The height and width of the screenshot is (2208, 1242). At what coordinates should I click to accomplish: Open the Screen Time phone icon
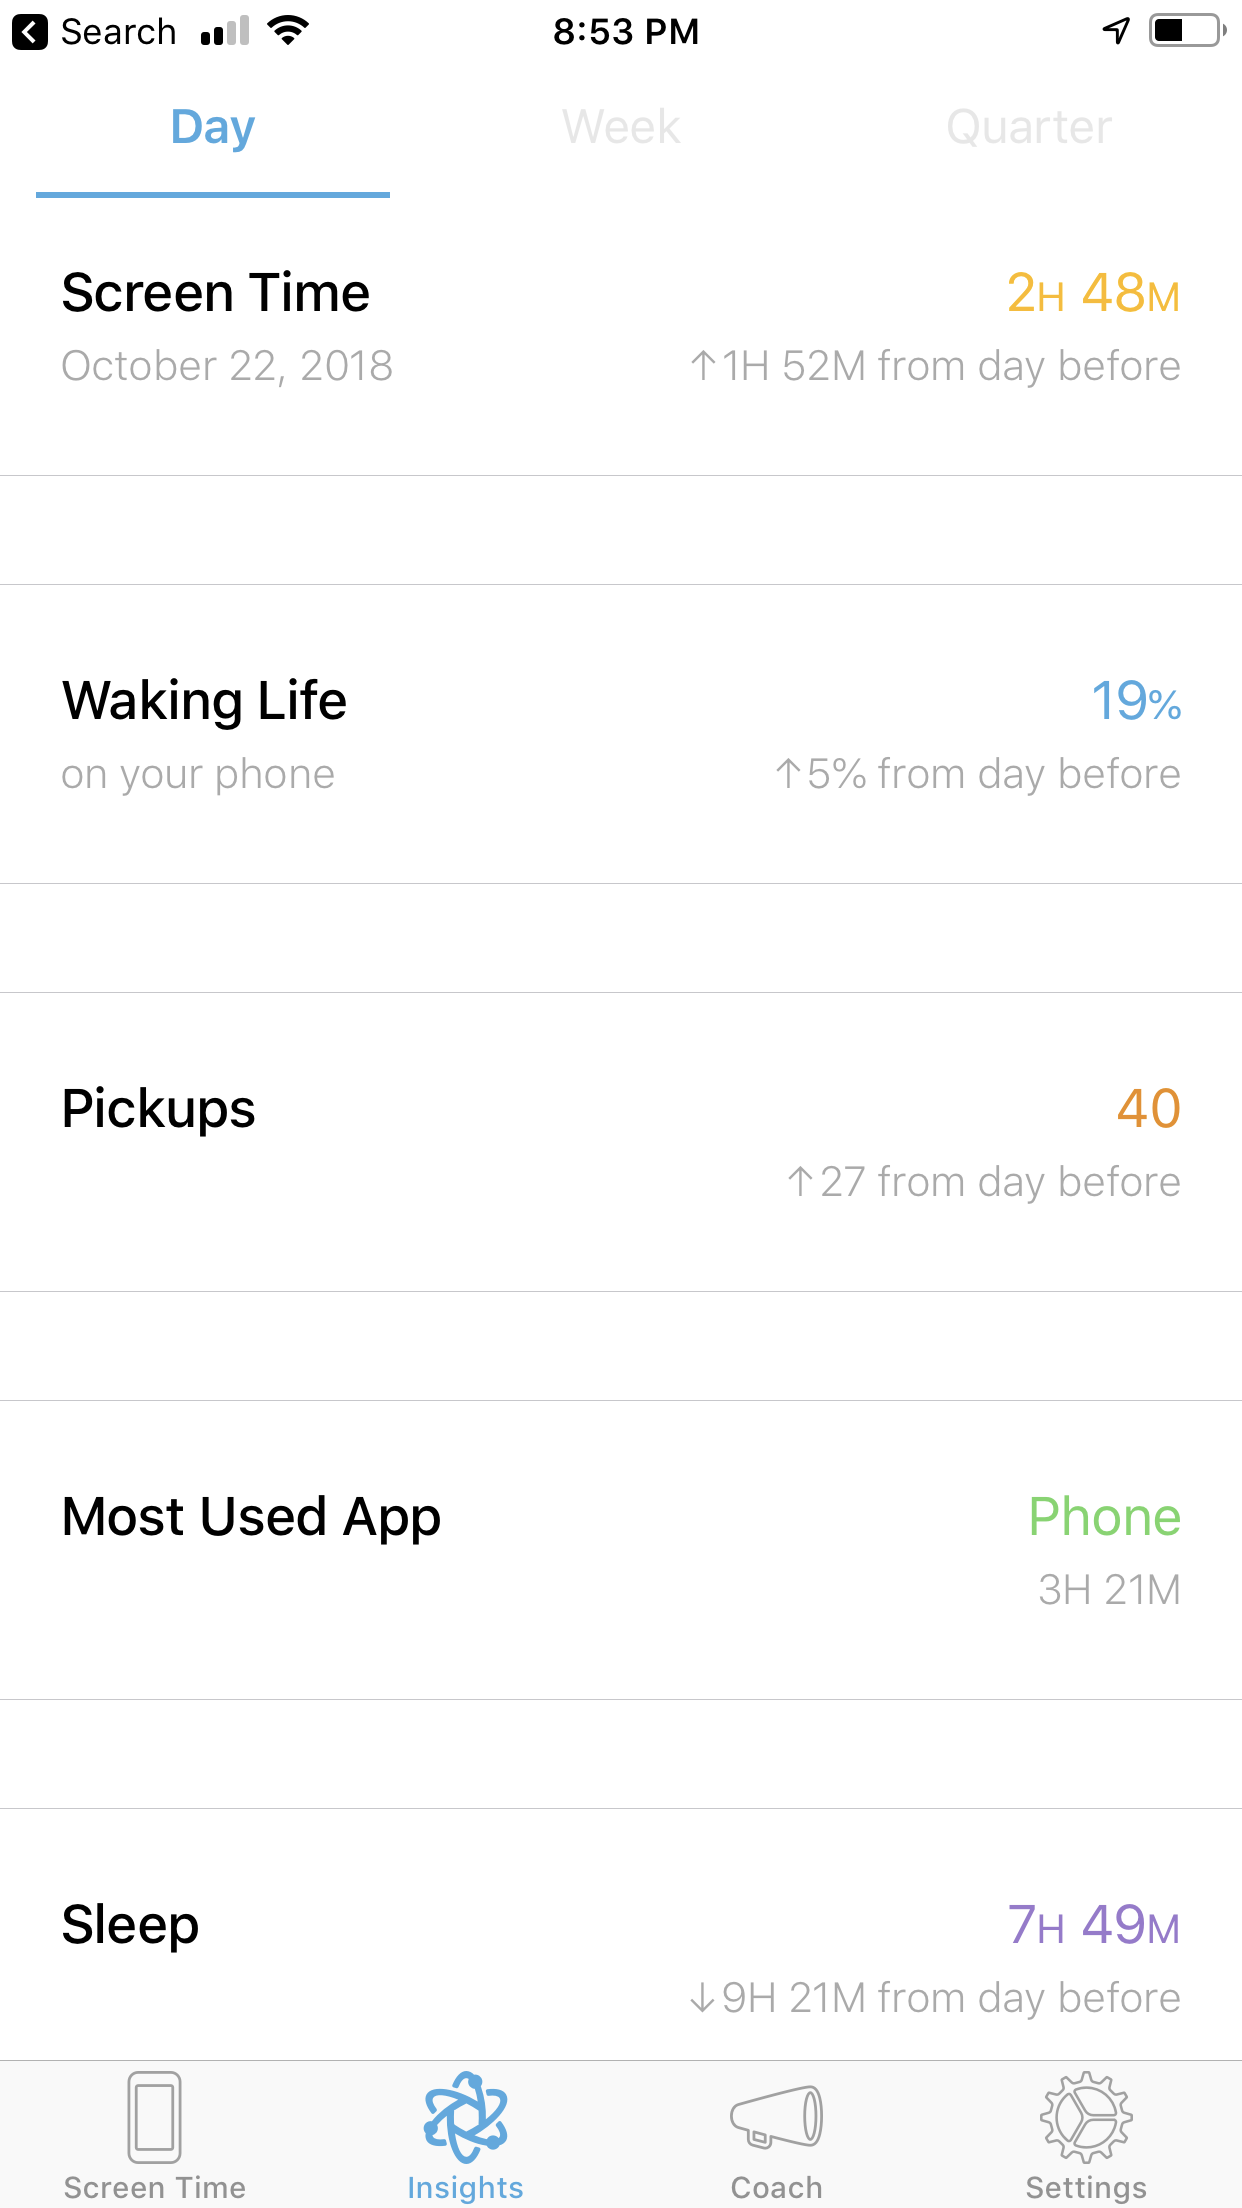tap(154, 2117)
